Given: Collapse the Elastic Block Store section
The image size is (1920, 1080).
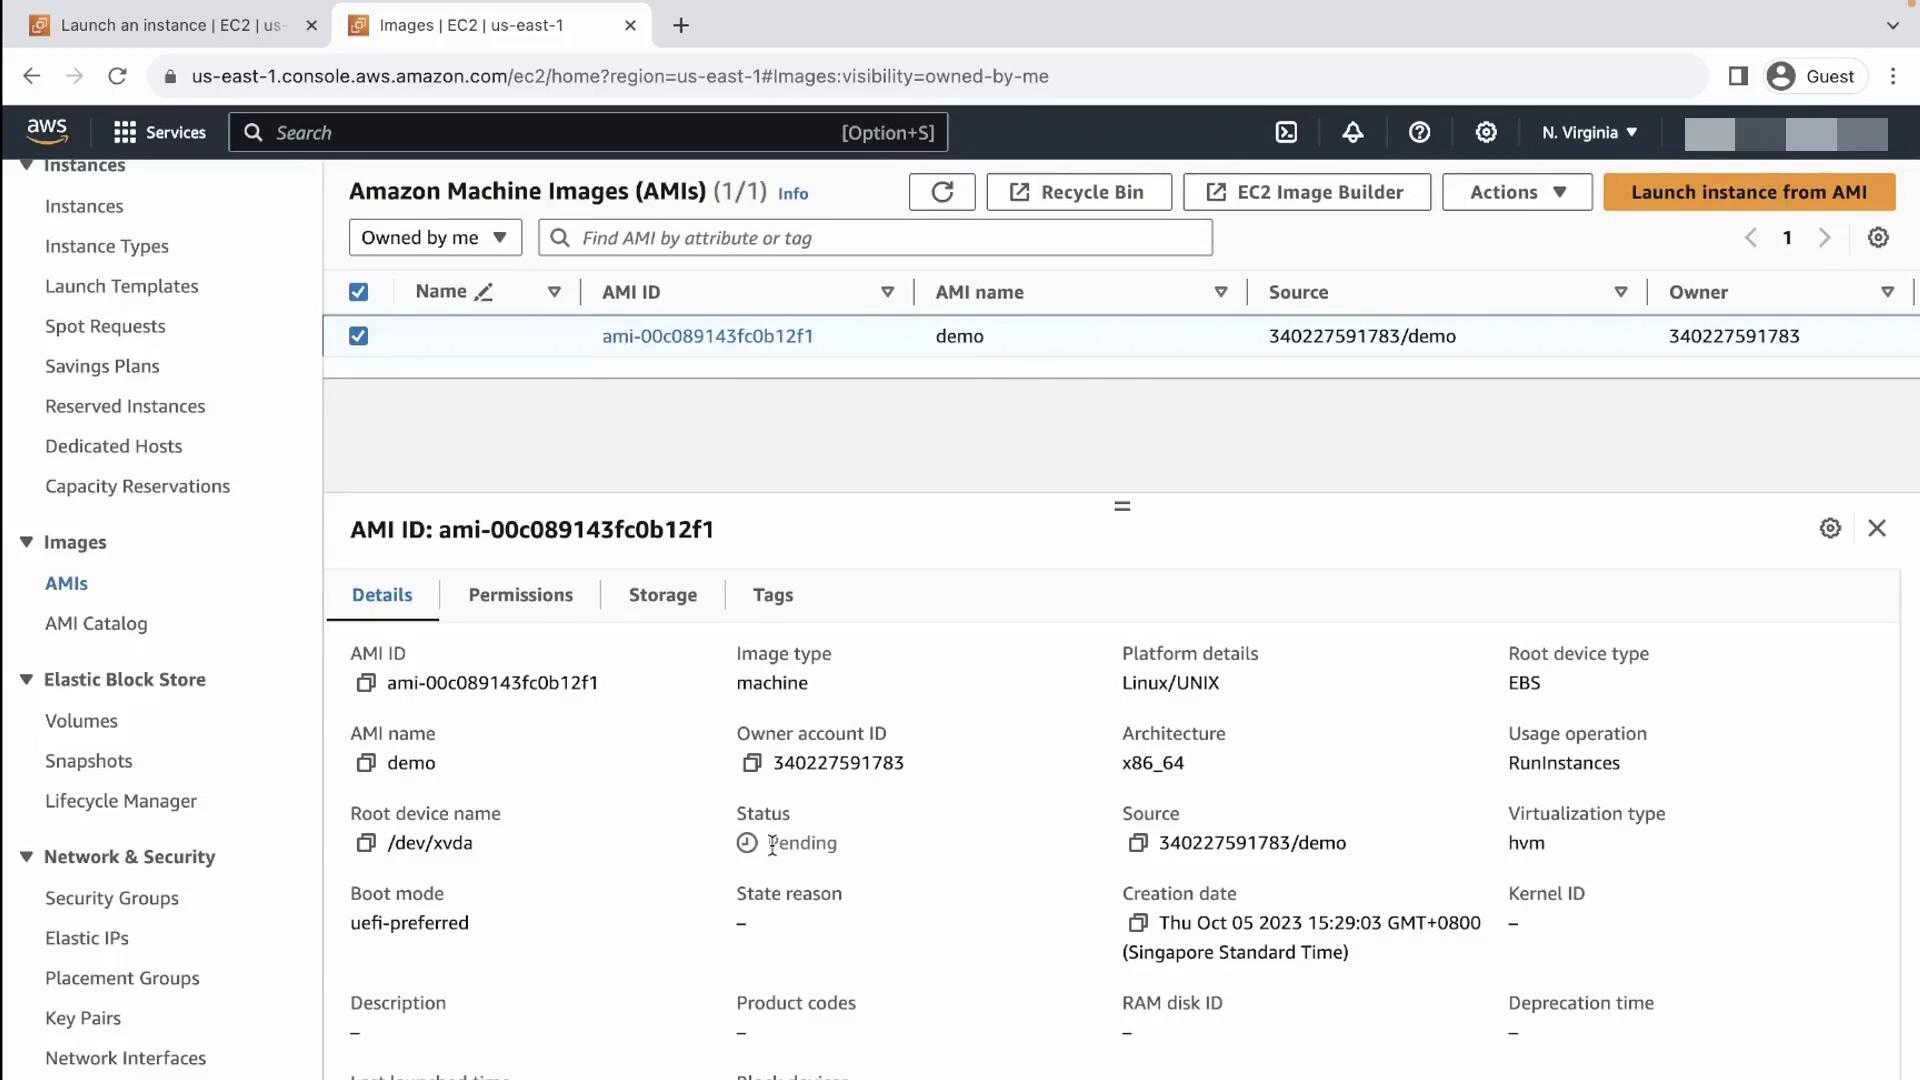Looking at the screenshot, I should pos(27,680).
